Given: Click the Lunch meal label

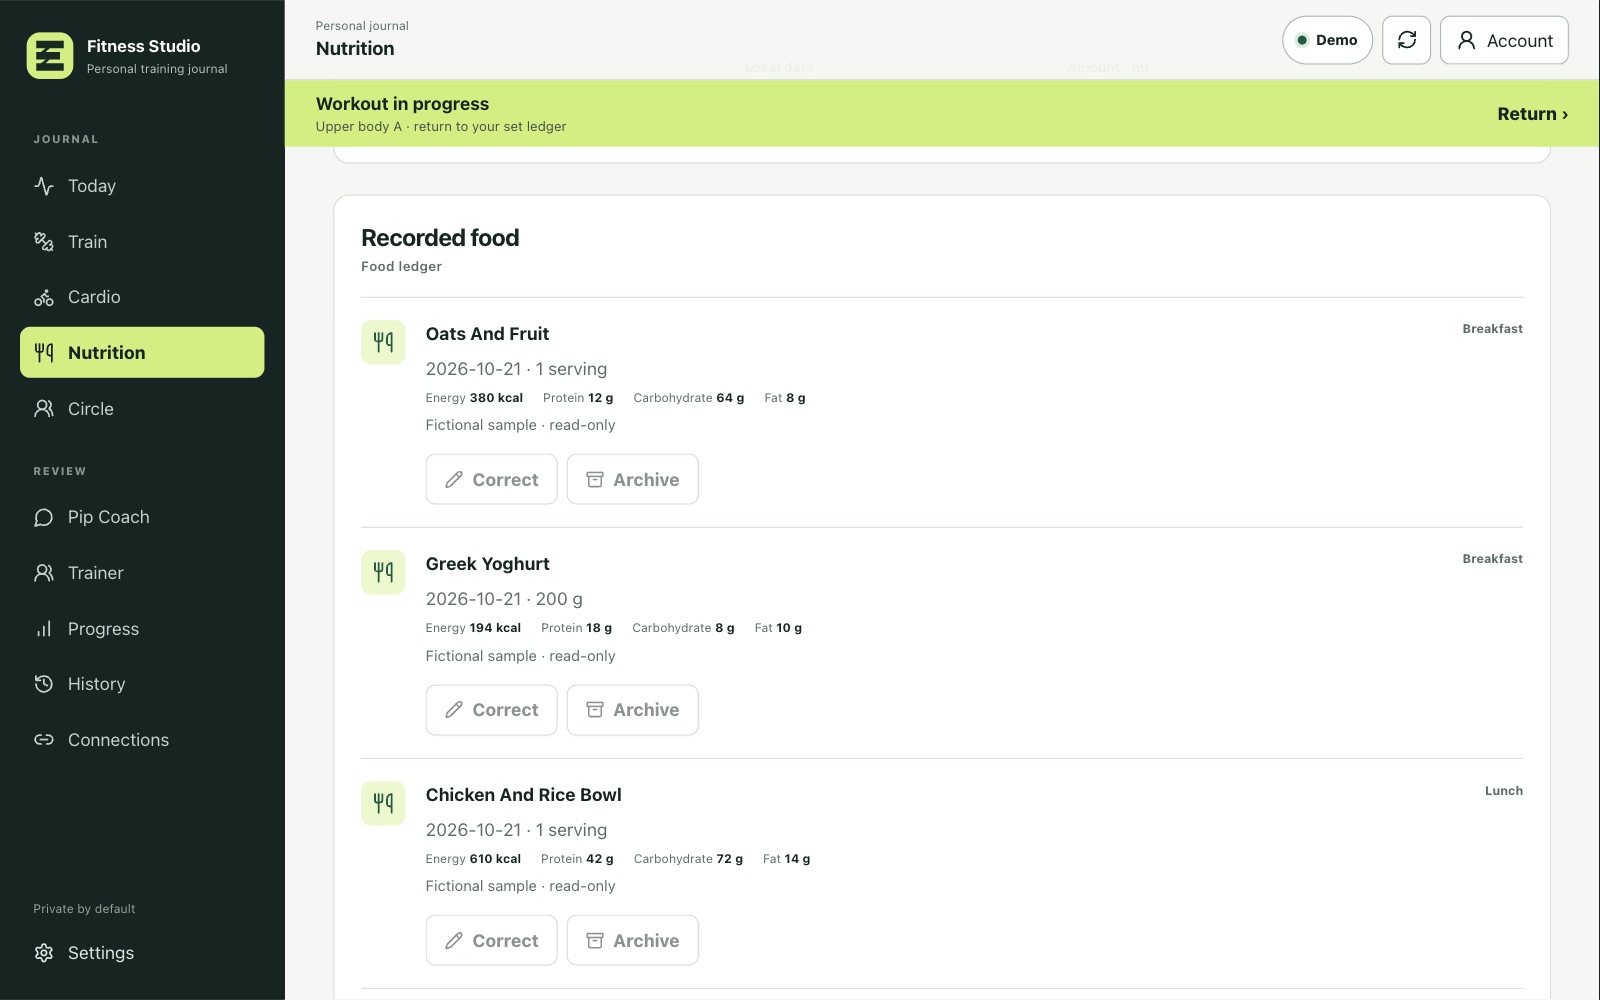Looking at the screenshot, I should (1504, 791).
